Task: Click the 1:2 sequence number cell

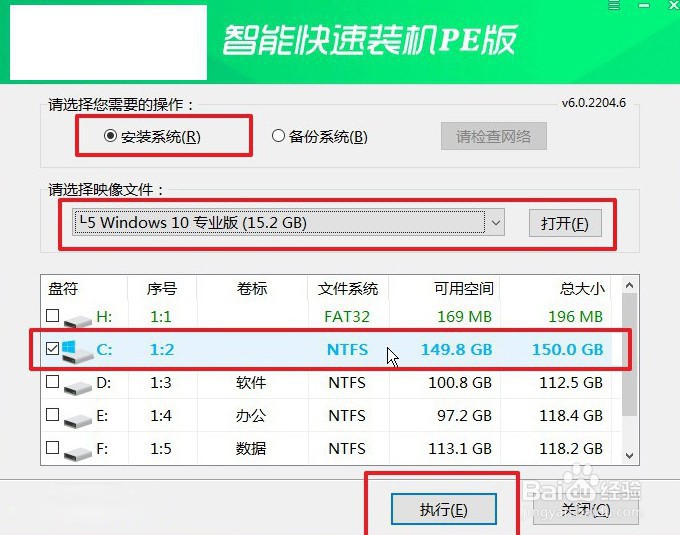Action: [x=162, y=349]
